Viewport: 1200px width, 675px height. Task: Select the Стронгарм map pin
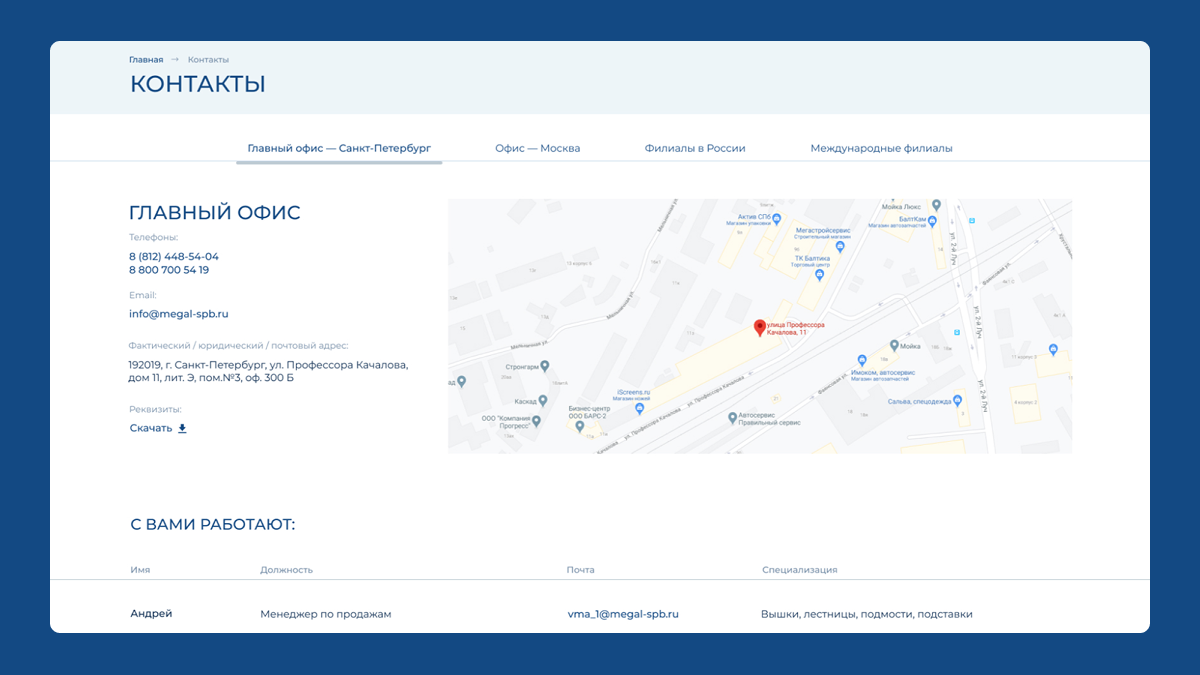pyautogui.click(x=544, y=366)
